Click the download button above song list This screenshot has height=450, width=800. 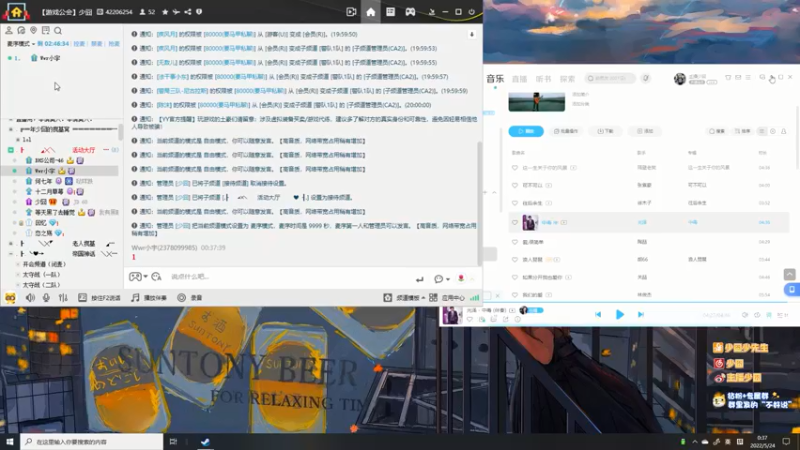[x=605, y=131]
